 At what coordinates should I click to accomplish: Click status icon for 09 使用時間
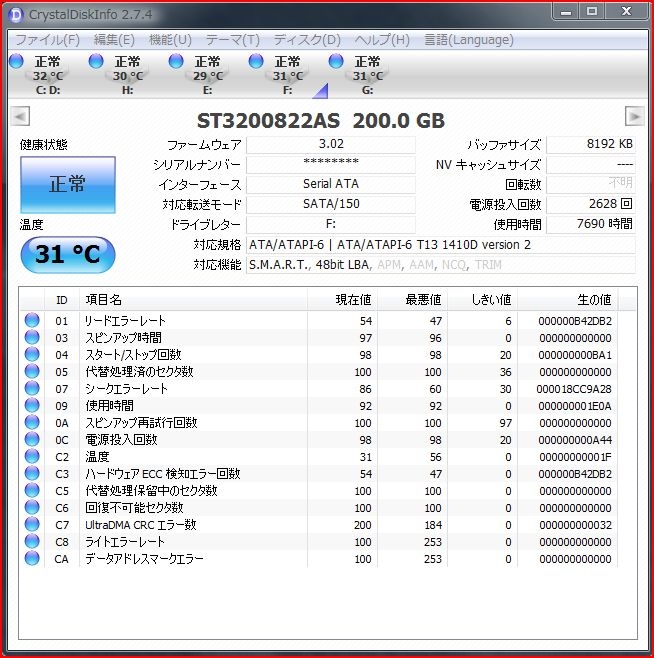pyautogui.click(x=32, y=405)
